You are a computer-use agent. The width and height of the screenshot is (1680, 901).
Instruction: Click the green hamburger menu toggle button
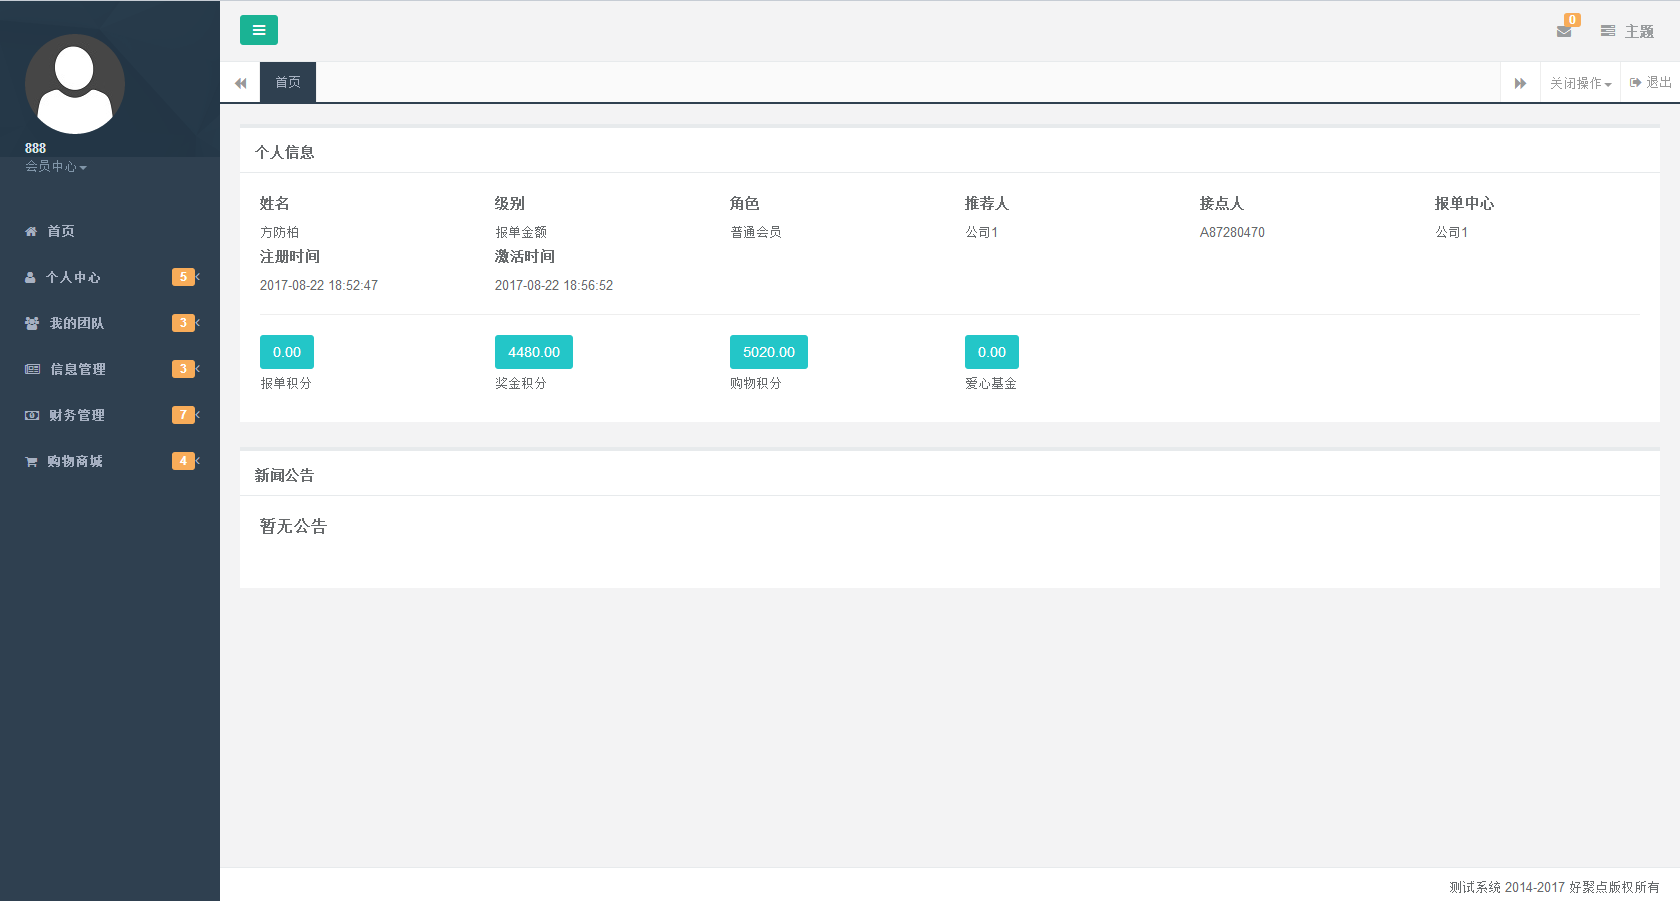tap(258, 30)
